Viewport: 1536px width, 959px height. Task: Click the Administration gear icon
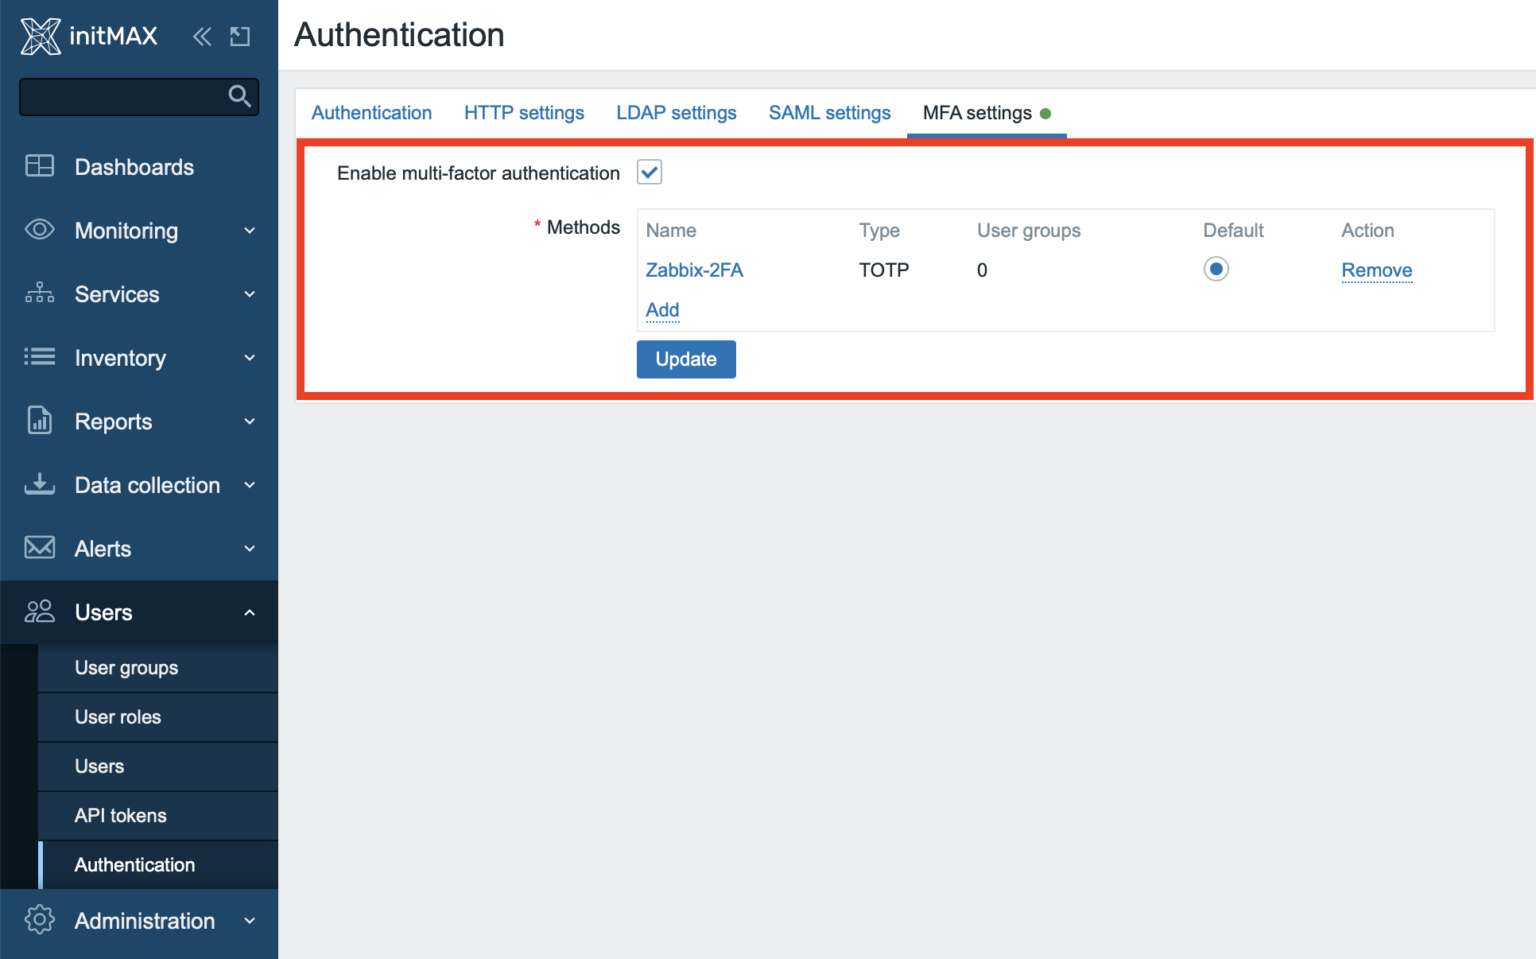pos(39,920)
